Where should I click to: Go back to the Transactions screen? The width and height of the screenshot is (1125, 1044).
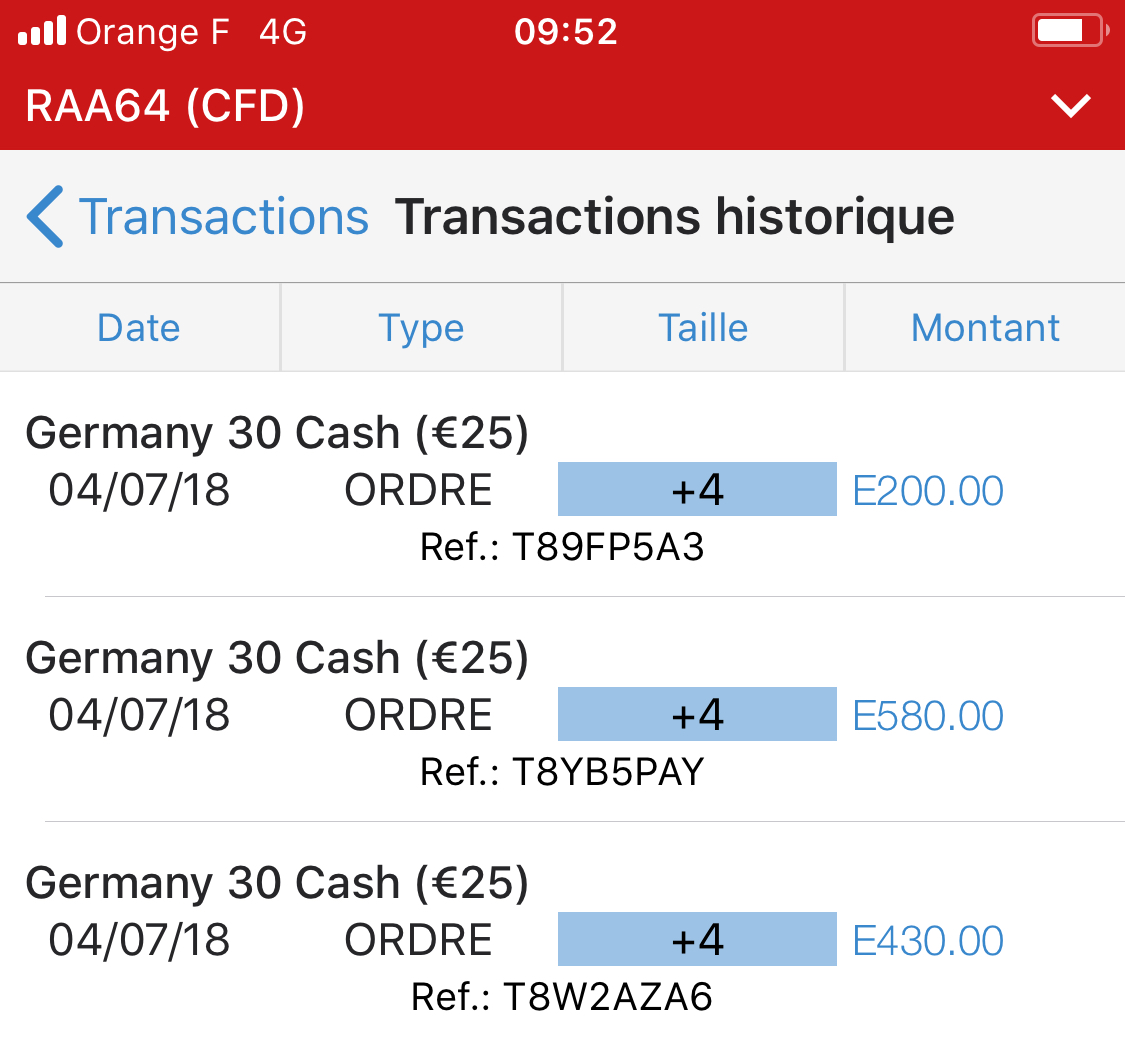tap(223, 217)
